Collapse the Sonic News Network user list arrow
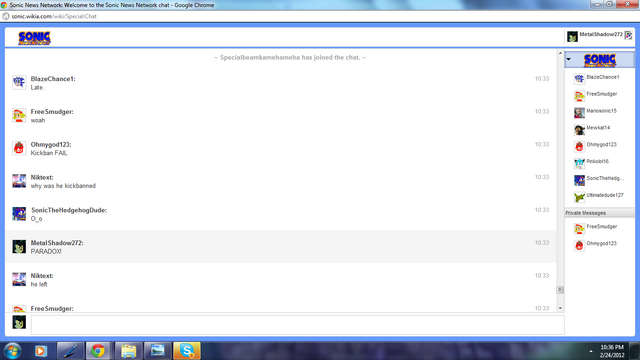Viewport: 640px width, 360px height. [569, 60]
